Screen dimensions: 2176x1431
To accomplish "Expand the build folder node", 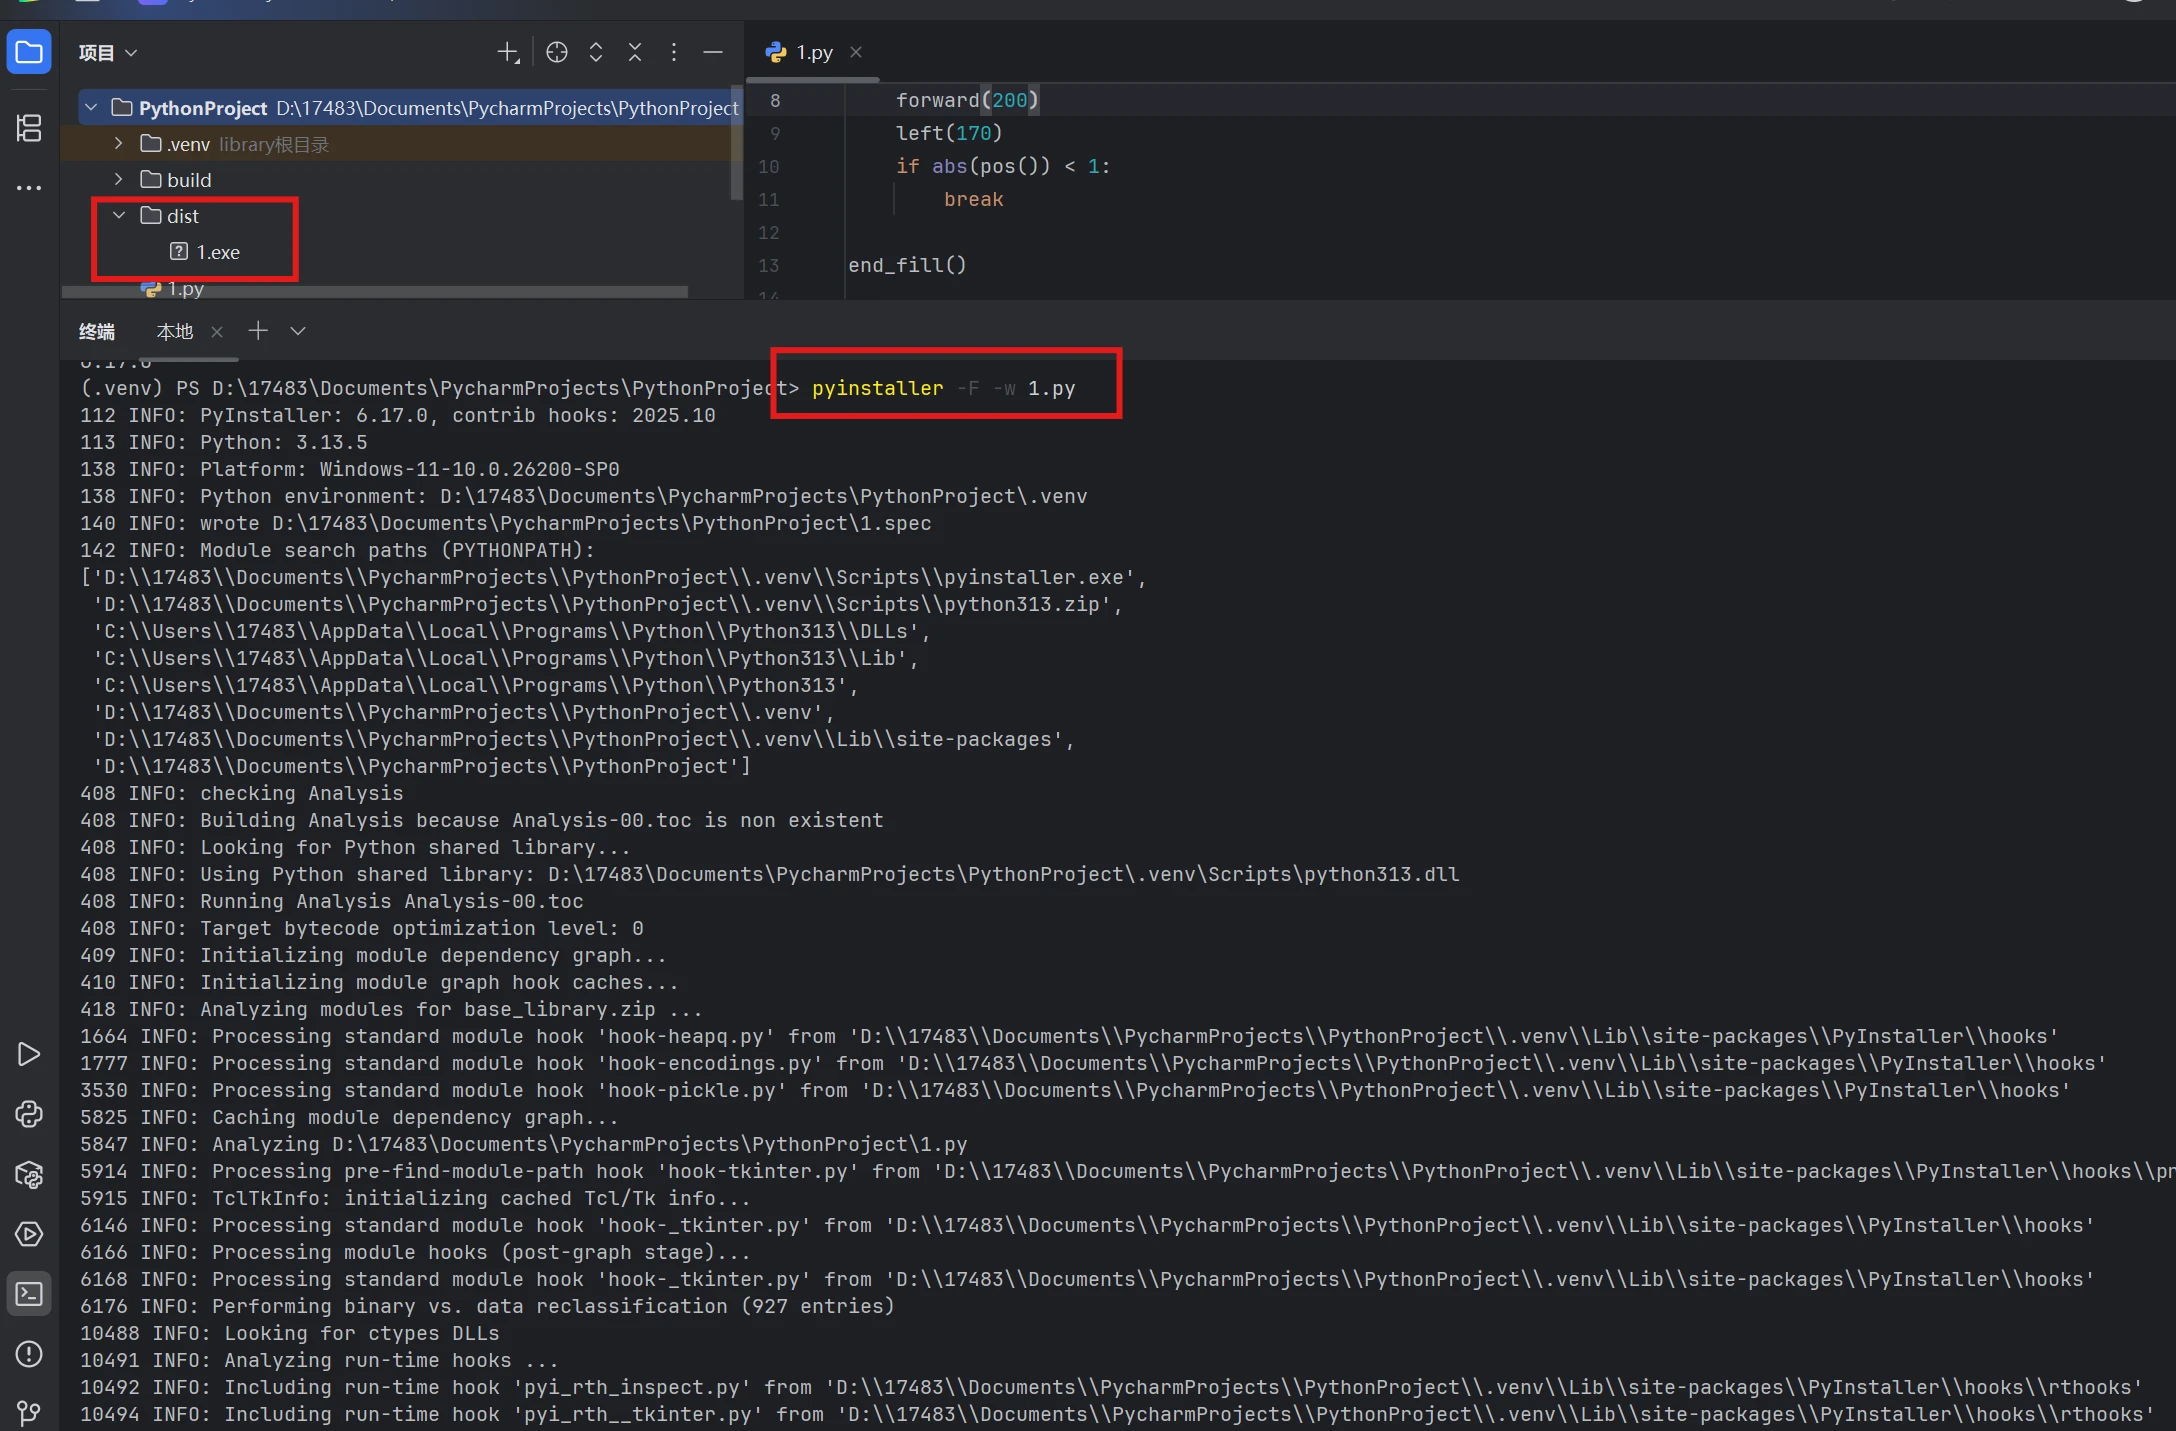I will click(x=117, y=180).
